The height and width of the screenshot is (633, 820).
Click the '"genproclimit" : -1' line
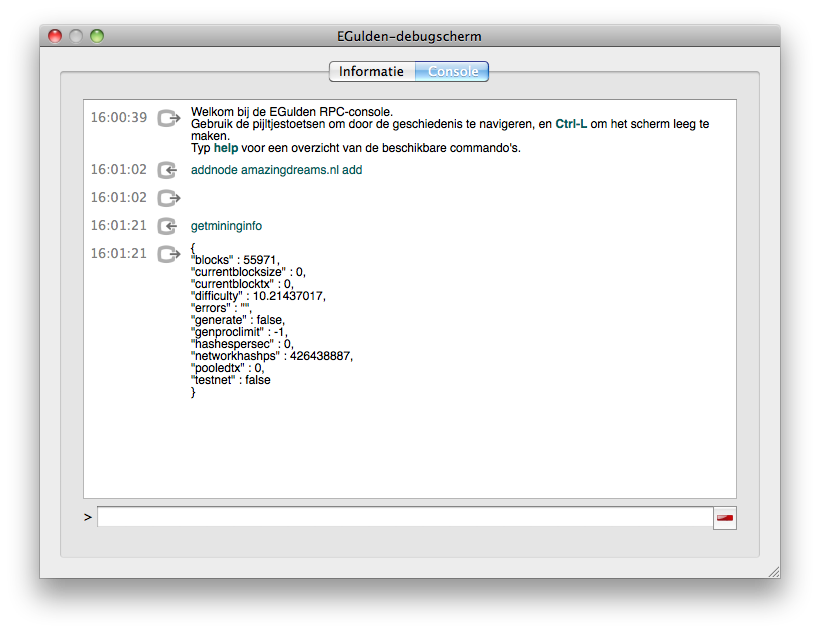click(240, 332)
